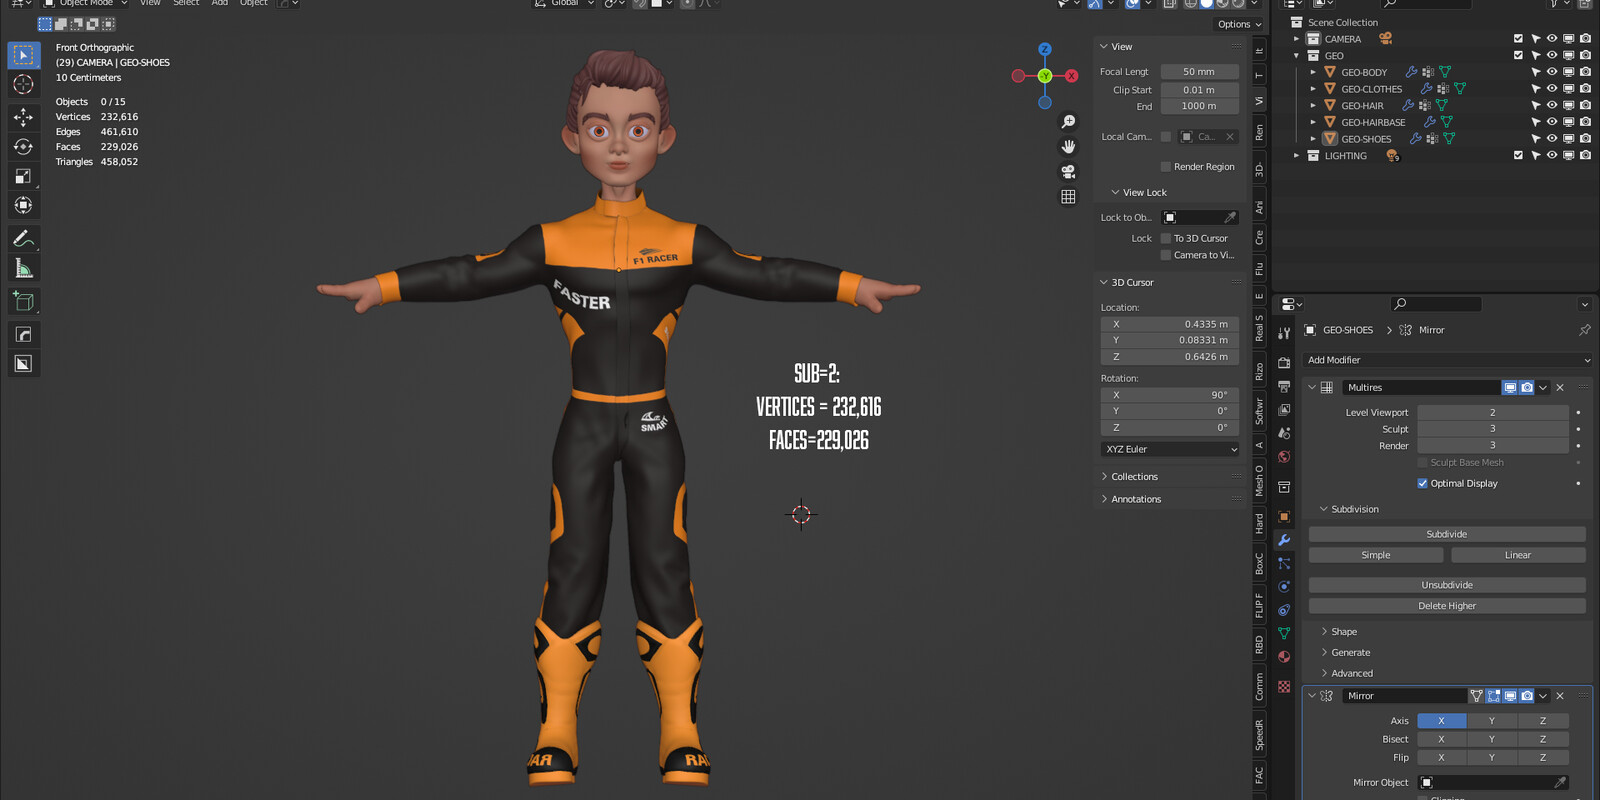
Task: Expand the Shape subpanel
Action: point(1343,632)
